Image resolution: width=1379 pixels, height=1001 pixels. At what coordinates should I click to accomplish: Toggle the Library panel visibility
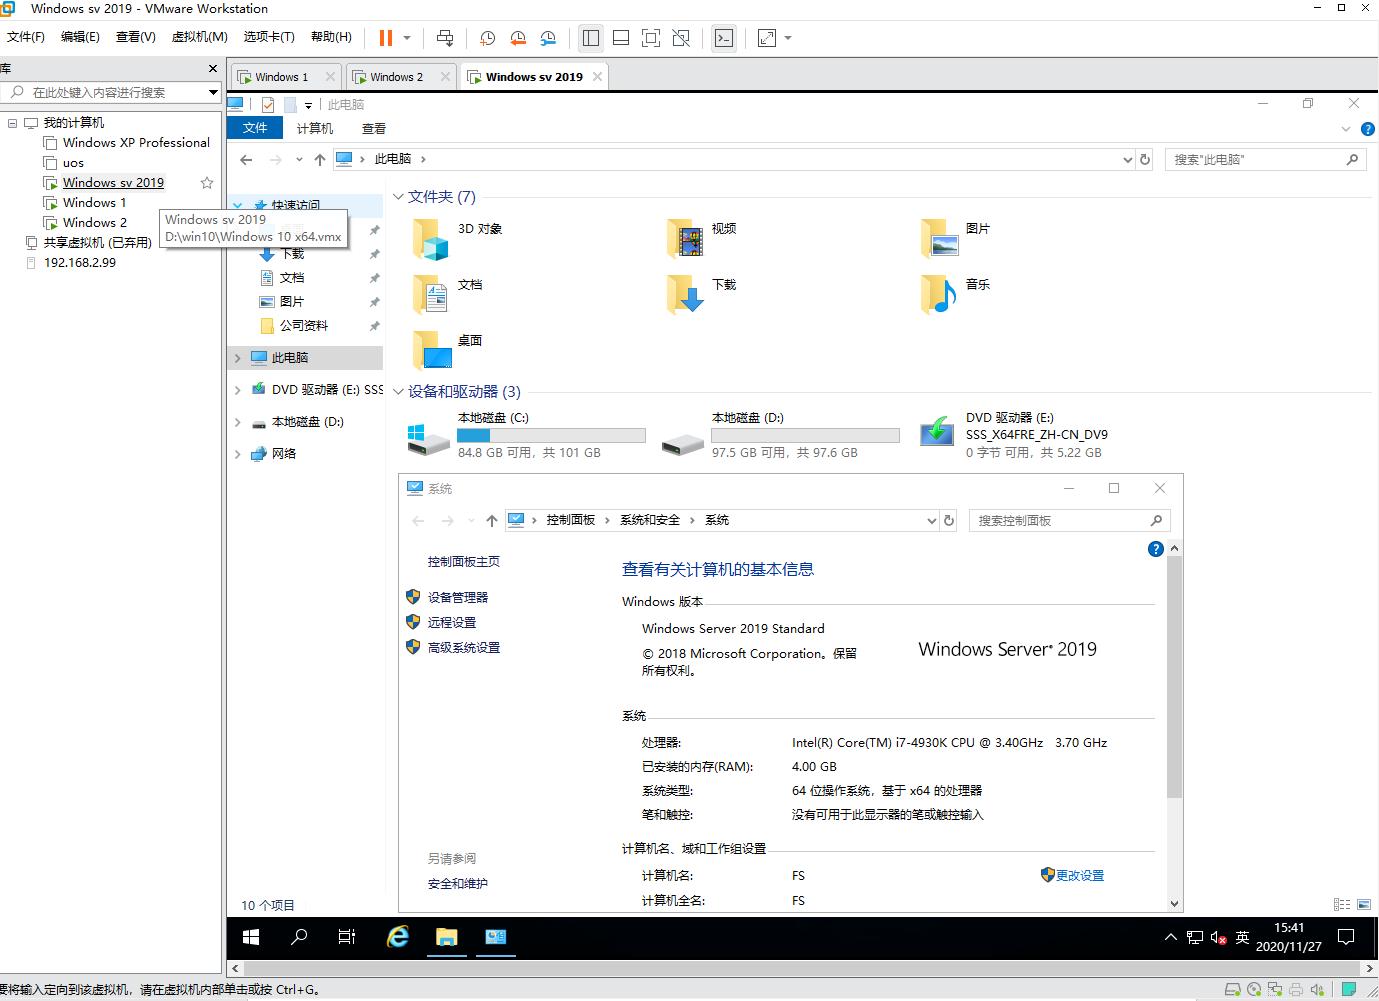coord(591,37)
